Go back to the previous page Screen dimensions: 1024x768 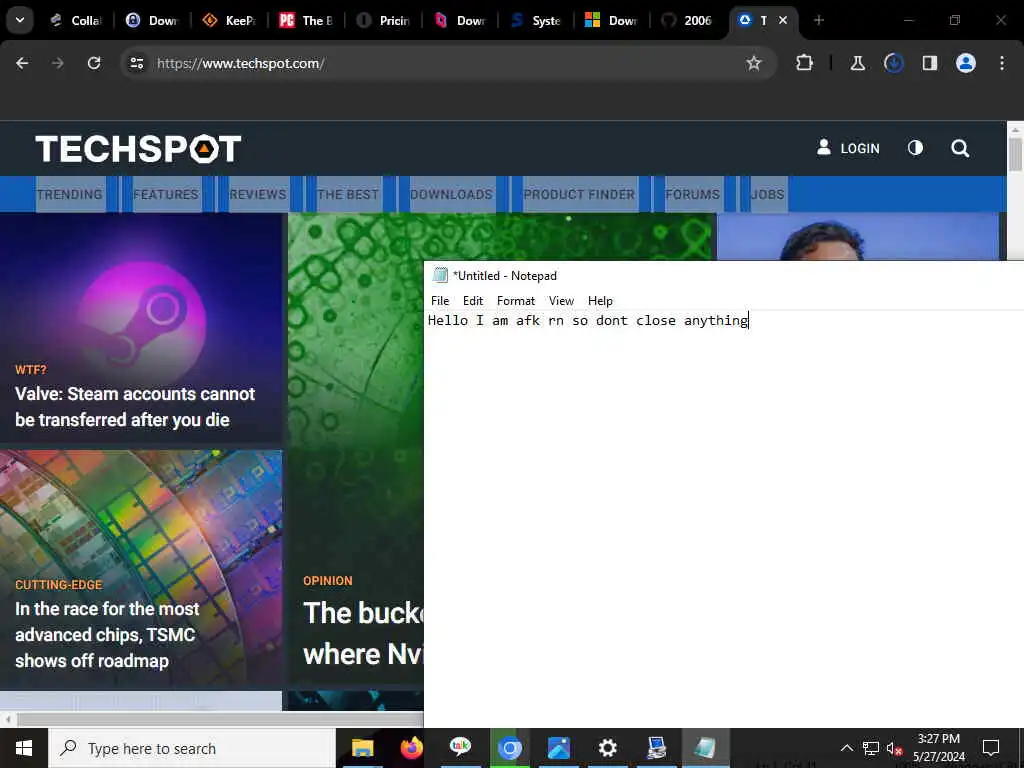point(22,63)
